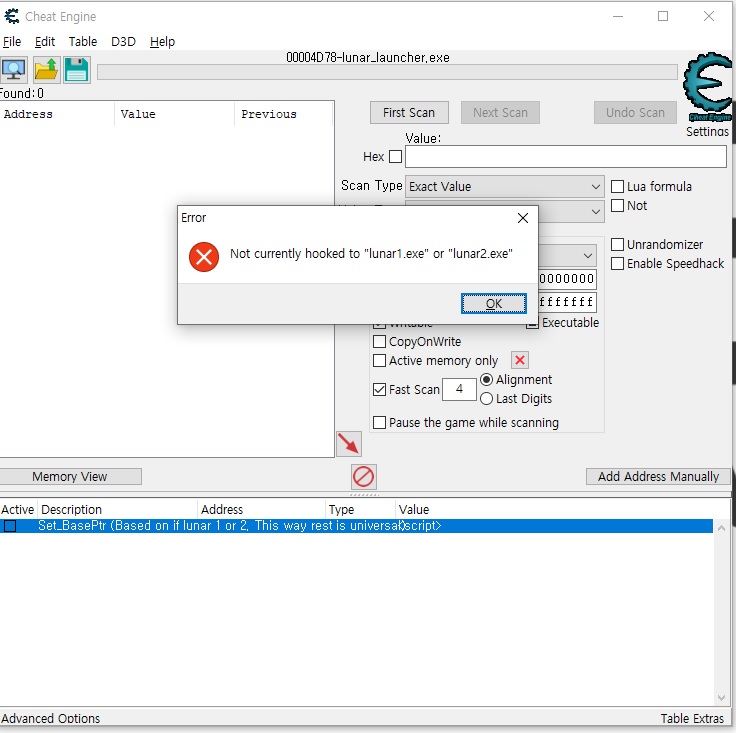
Task: Click the address table Address column header
Action: (261, 509)
